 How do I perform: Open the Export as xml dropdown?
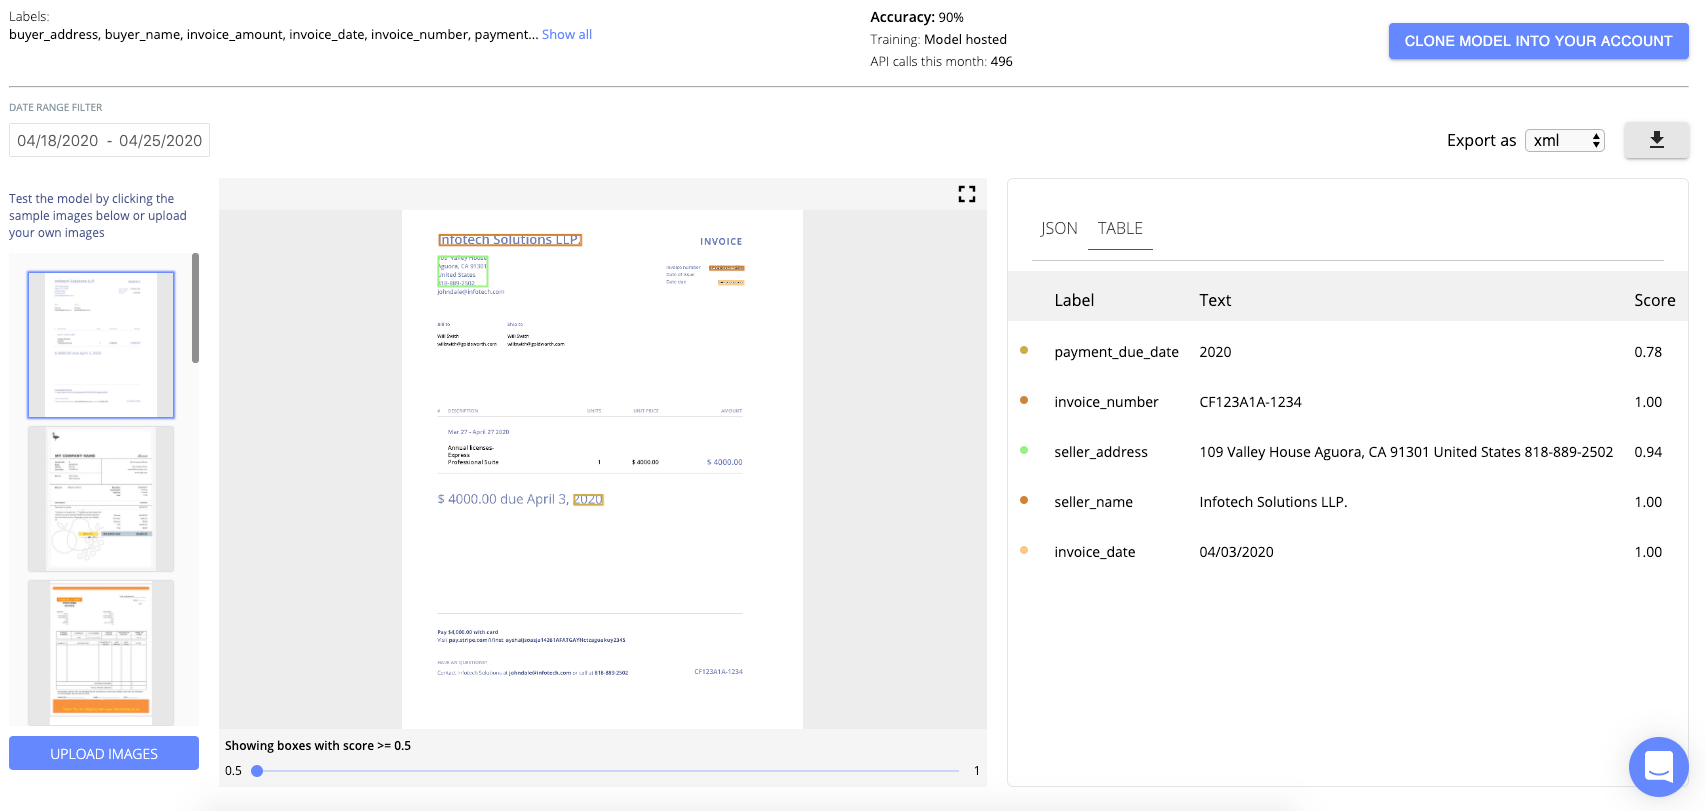click(x=1564, y=141)
